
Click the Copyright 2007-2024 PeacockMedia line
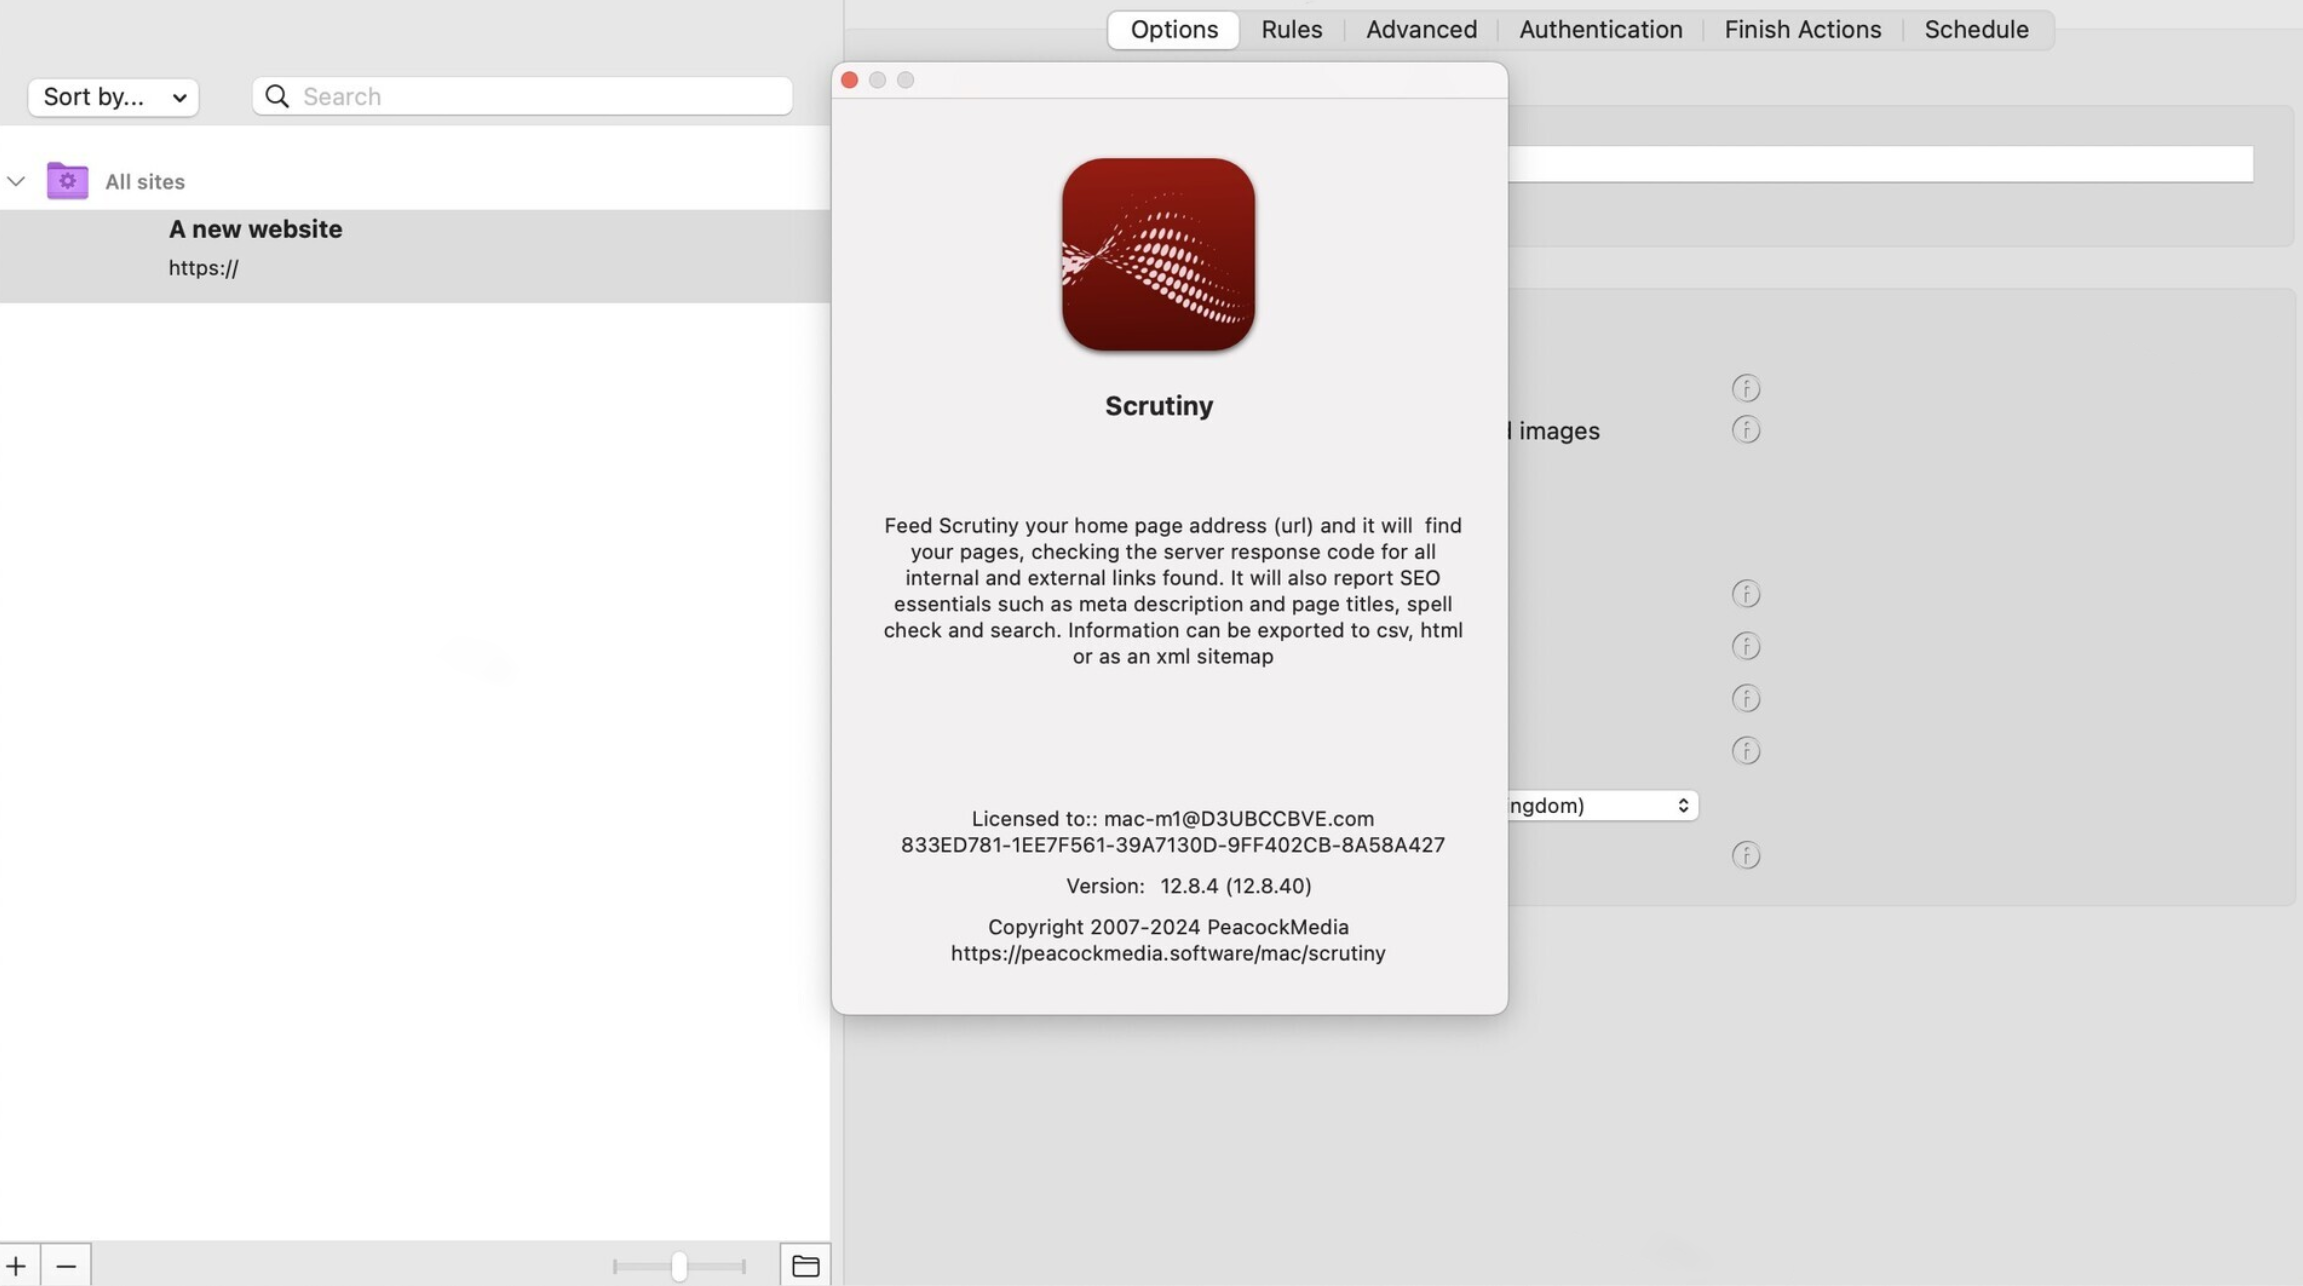1168,927
